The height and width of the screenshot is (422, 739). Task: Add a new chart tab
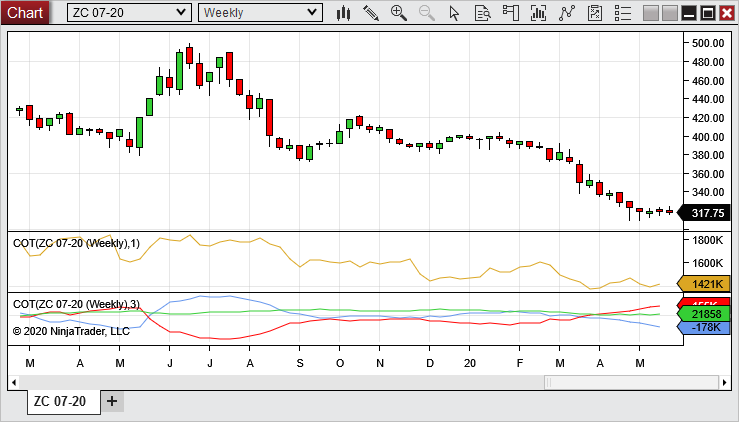point(112,401)
